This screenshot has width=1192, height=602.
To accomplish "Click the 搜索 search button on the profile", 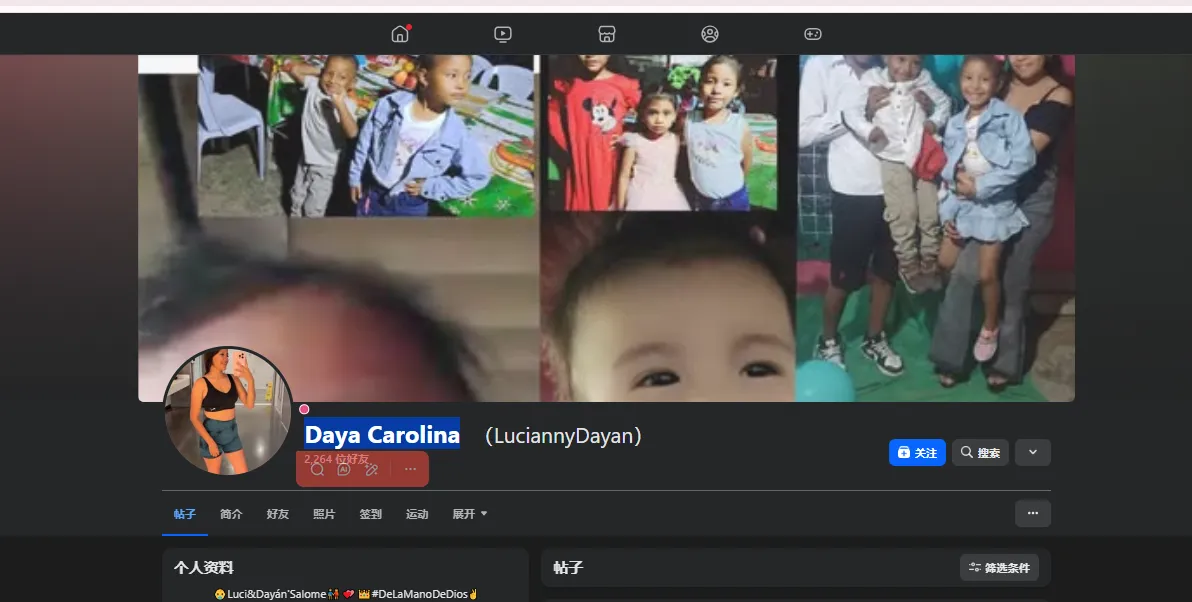I will click(981, 452).
